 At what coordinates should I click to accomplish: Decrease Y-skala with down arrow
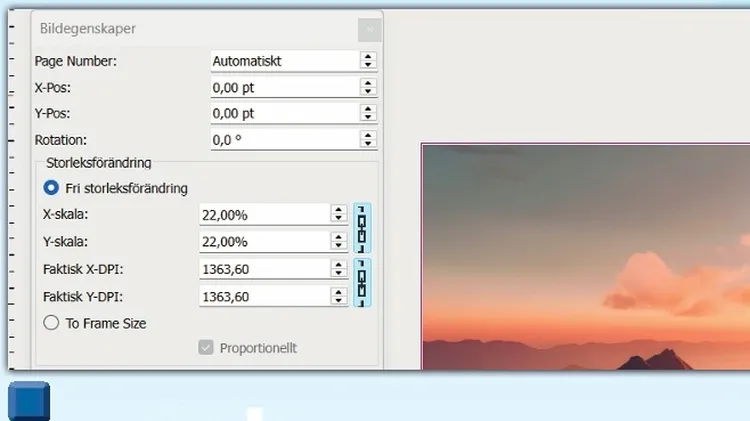click(339, 246)
